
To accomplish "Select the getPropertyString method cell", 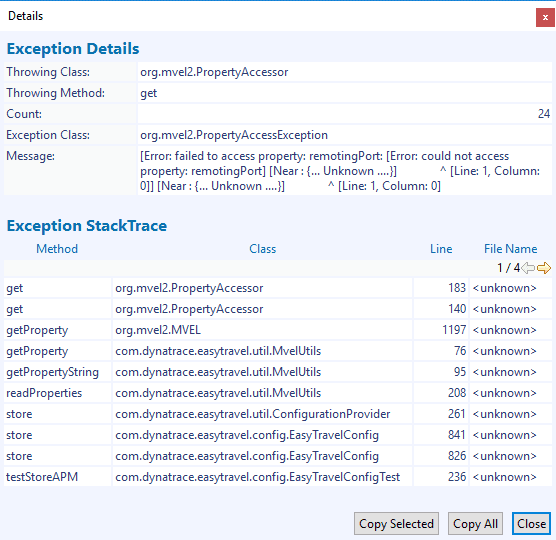I will pos(58,372).
